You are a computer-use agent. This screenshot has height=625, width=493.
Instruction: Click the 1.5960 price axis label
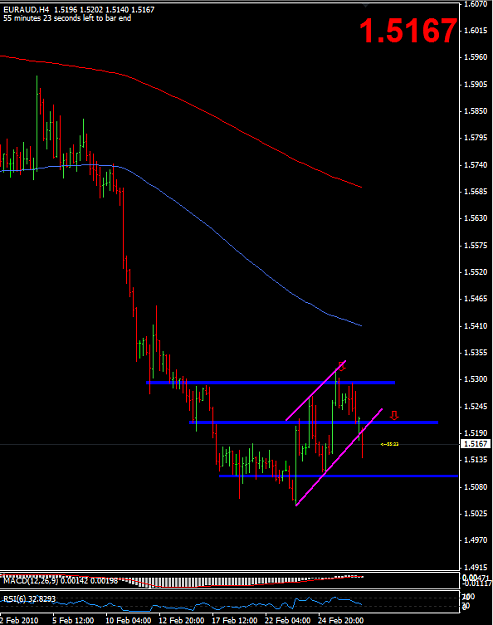[475, 57]
